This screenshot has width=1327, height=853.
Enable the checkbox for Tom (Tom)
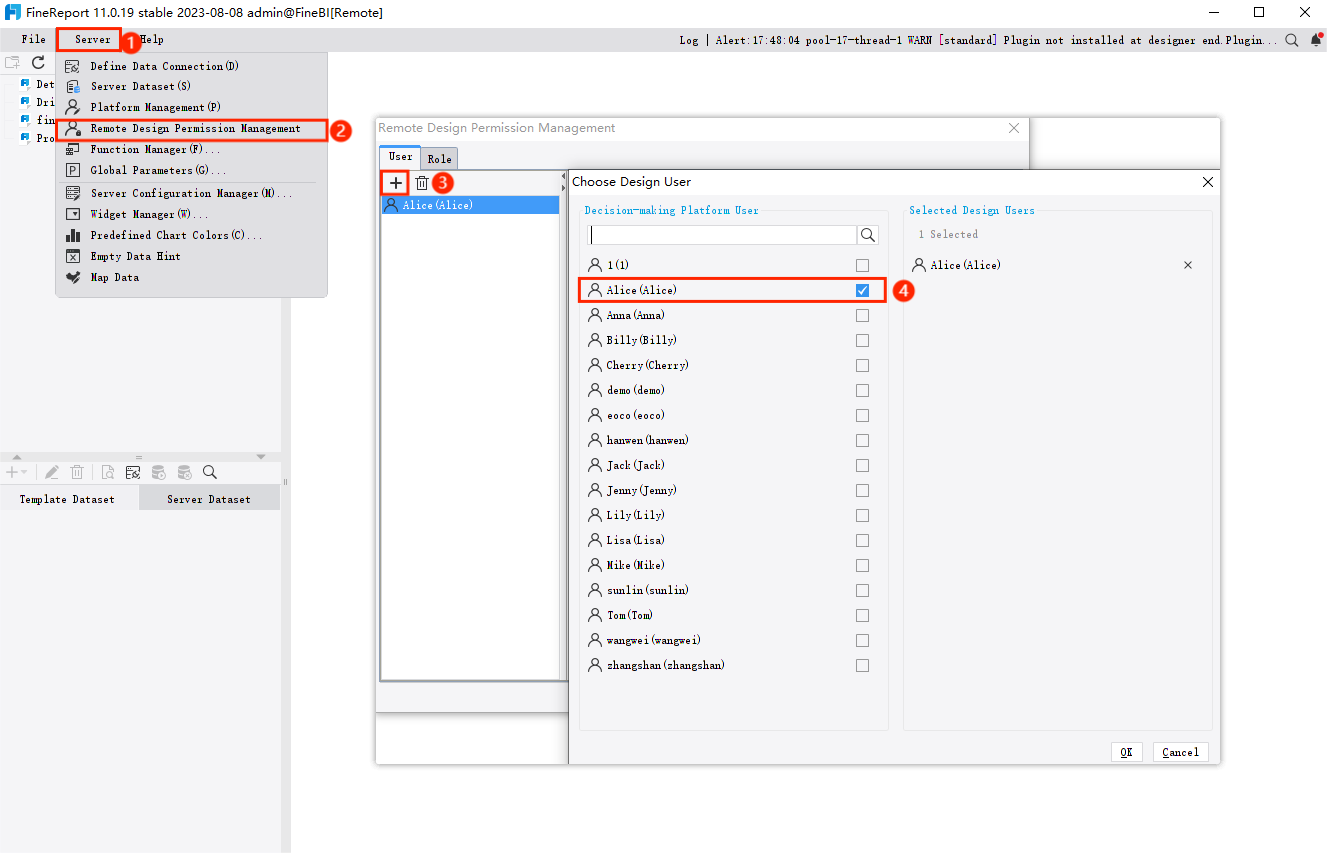click(862, 615)
